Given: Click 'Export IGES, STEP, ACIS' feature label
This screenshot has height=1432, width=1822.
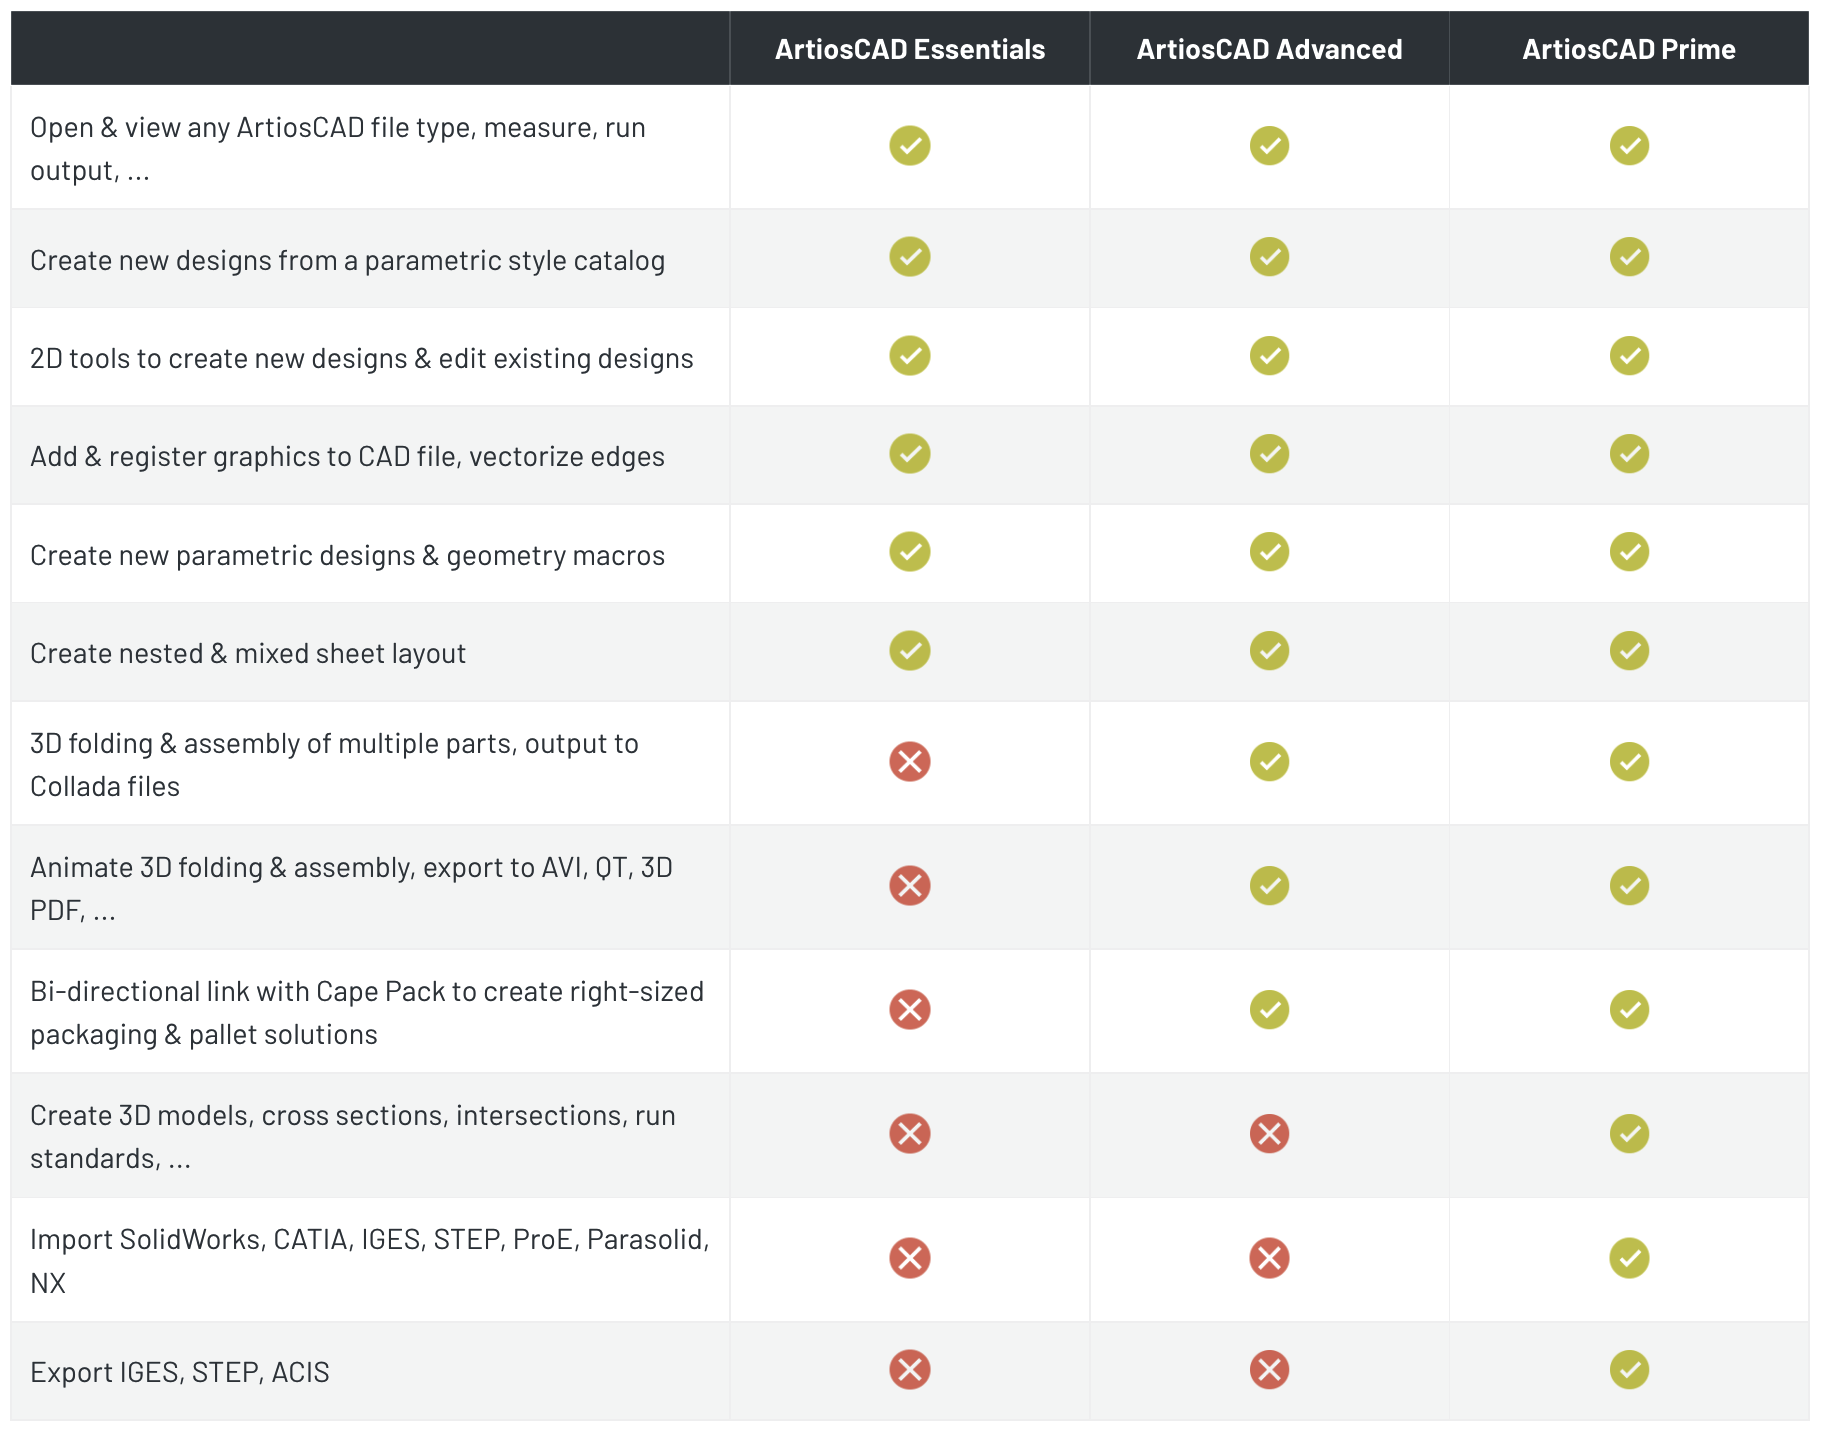Looking at the screenshot, I should (180, 1372).
